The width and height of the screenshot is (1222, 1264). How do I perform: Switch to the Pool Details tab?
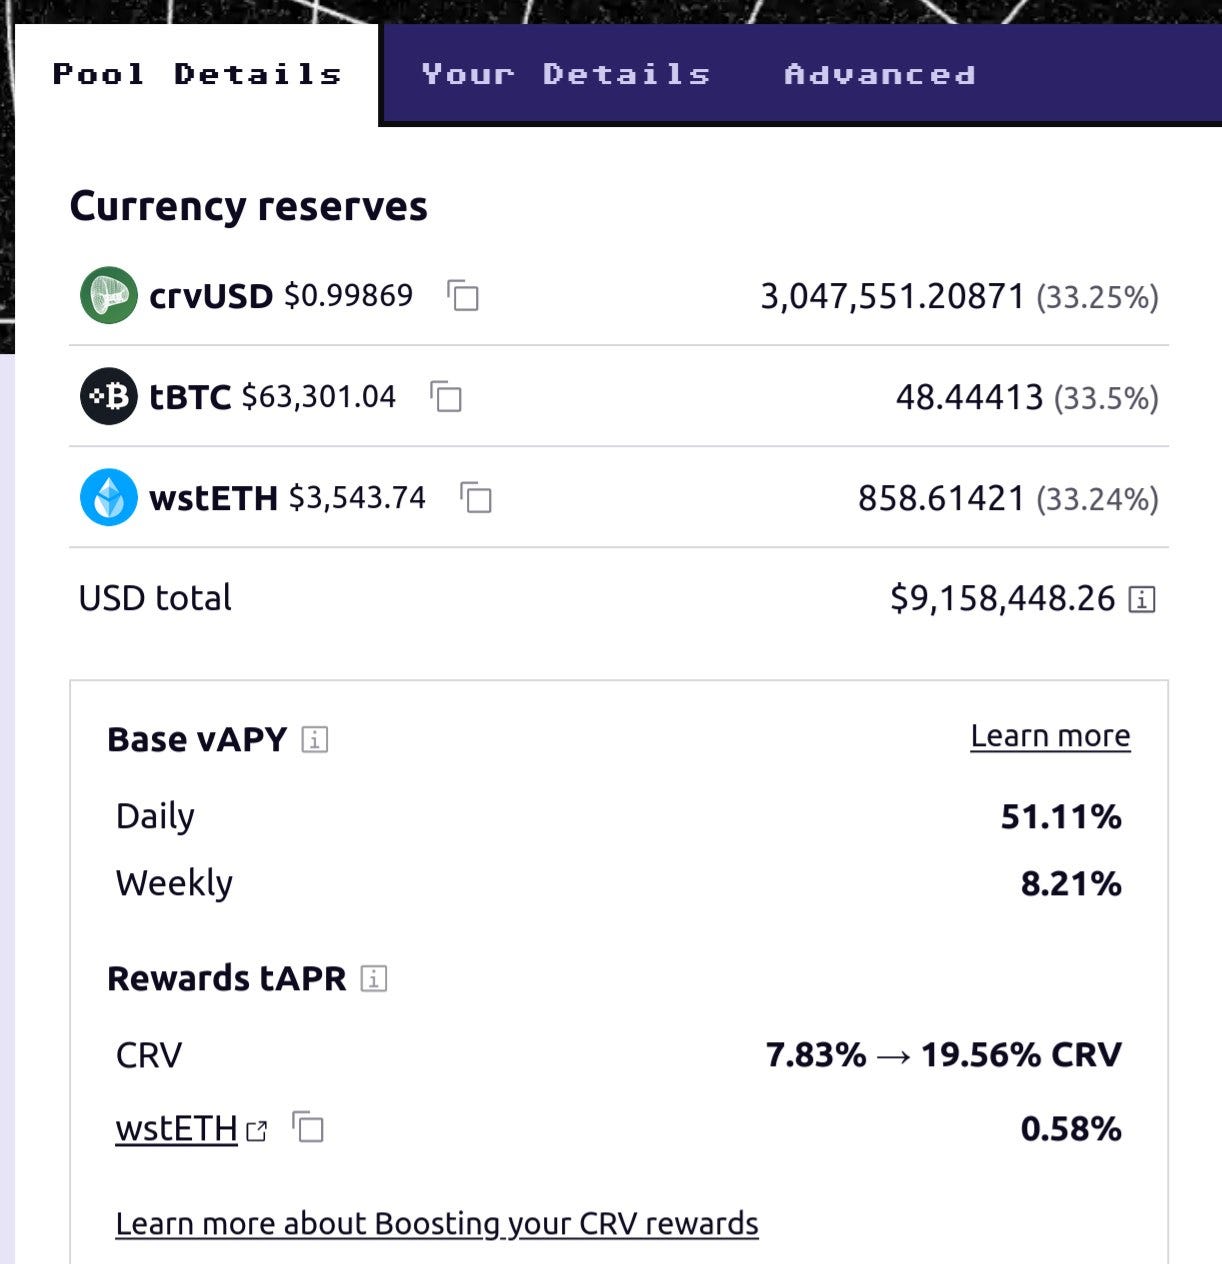(197, 74)
